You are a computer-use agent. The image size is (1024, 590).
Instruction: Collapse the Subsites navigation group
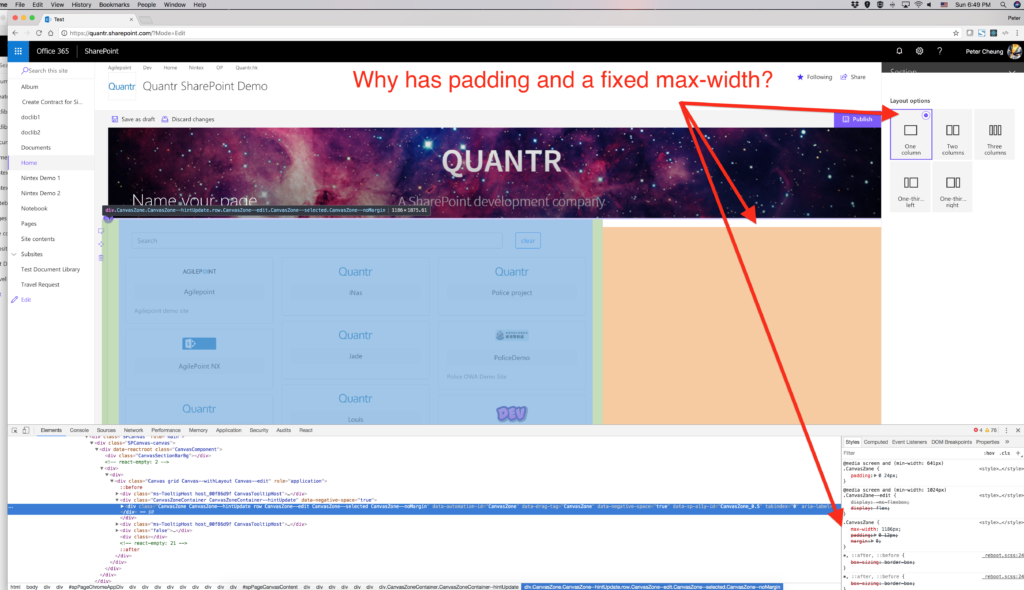click(14, 254)
